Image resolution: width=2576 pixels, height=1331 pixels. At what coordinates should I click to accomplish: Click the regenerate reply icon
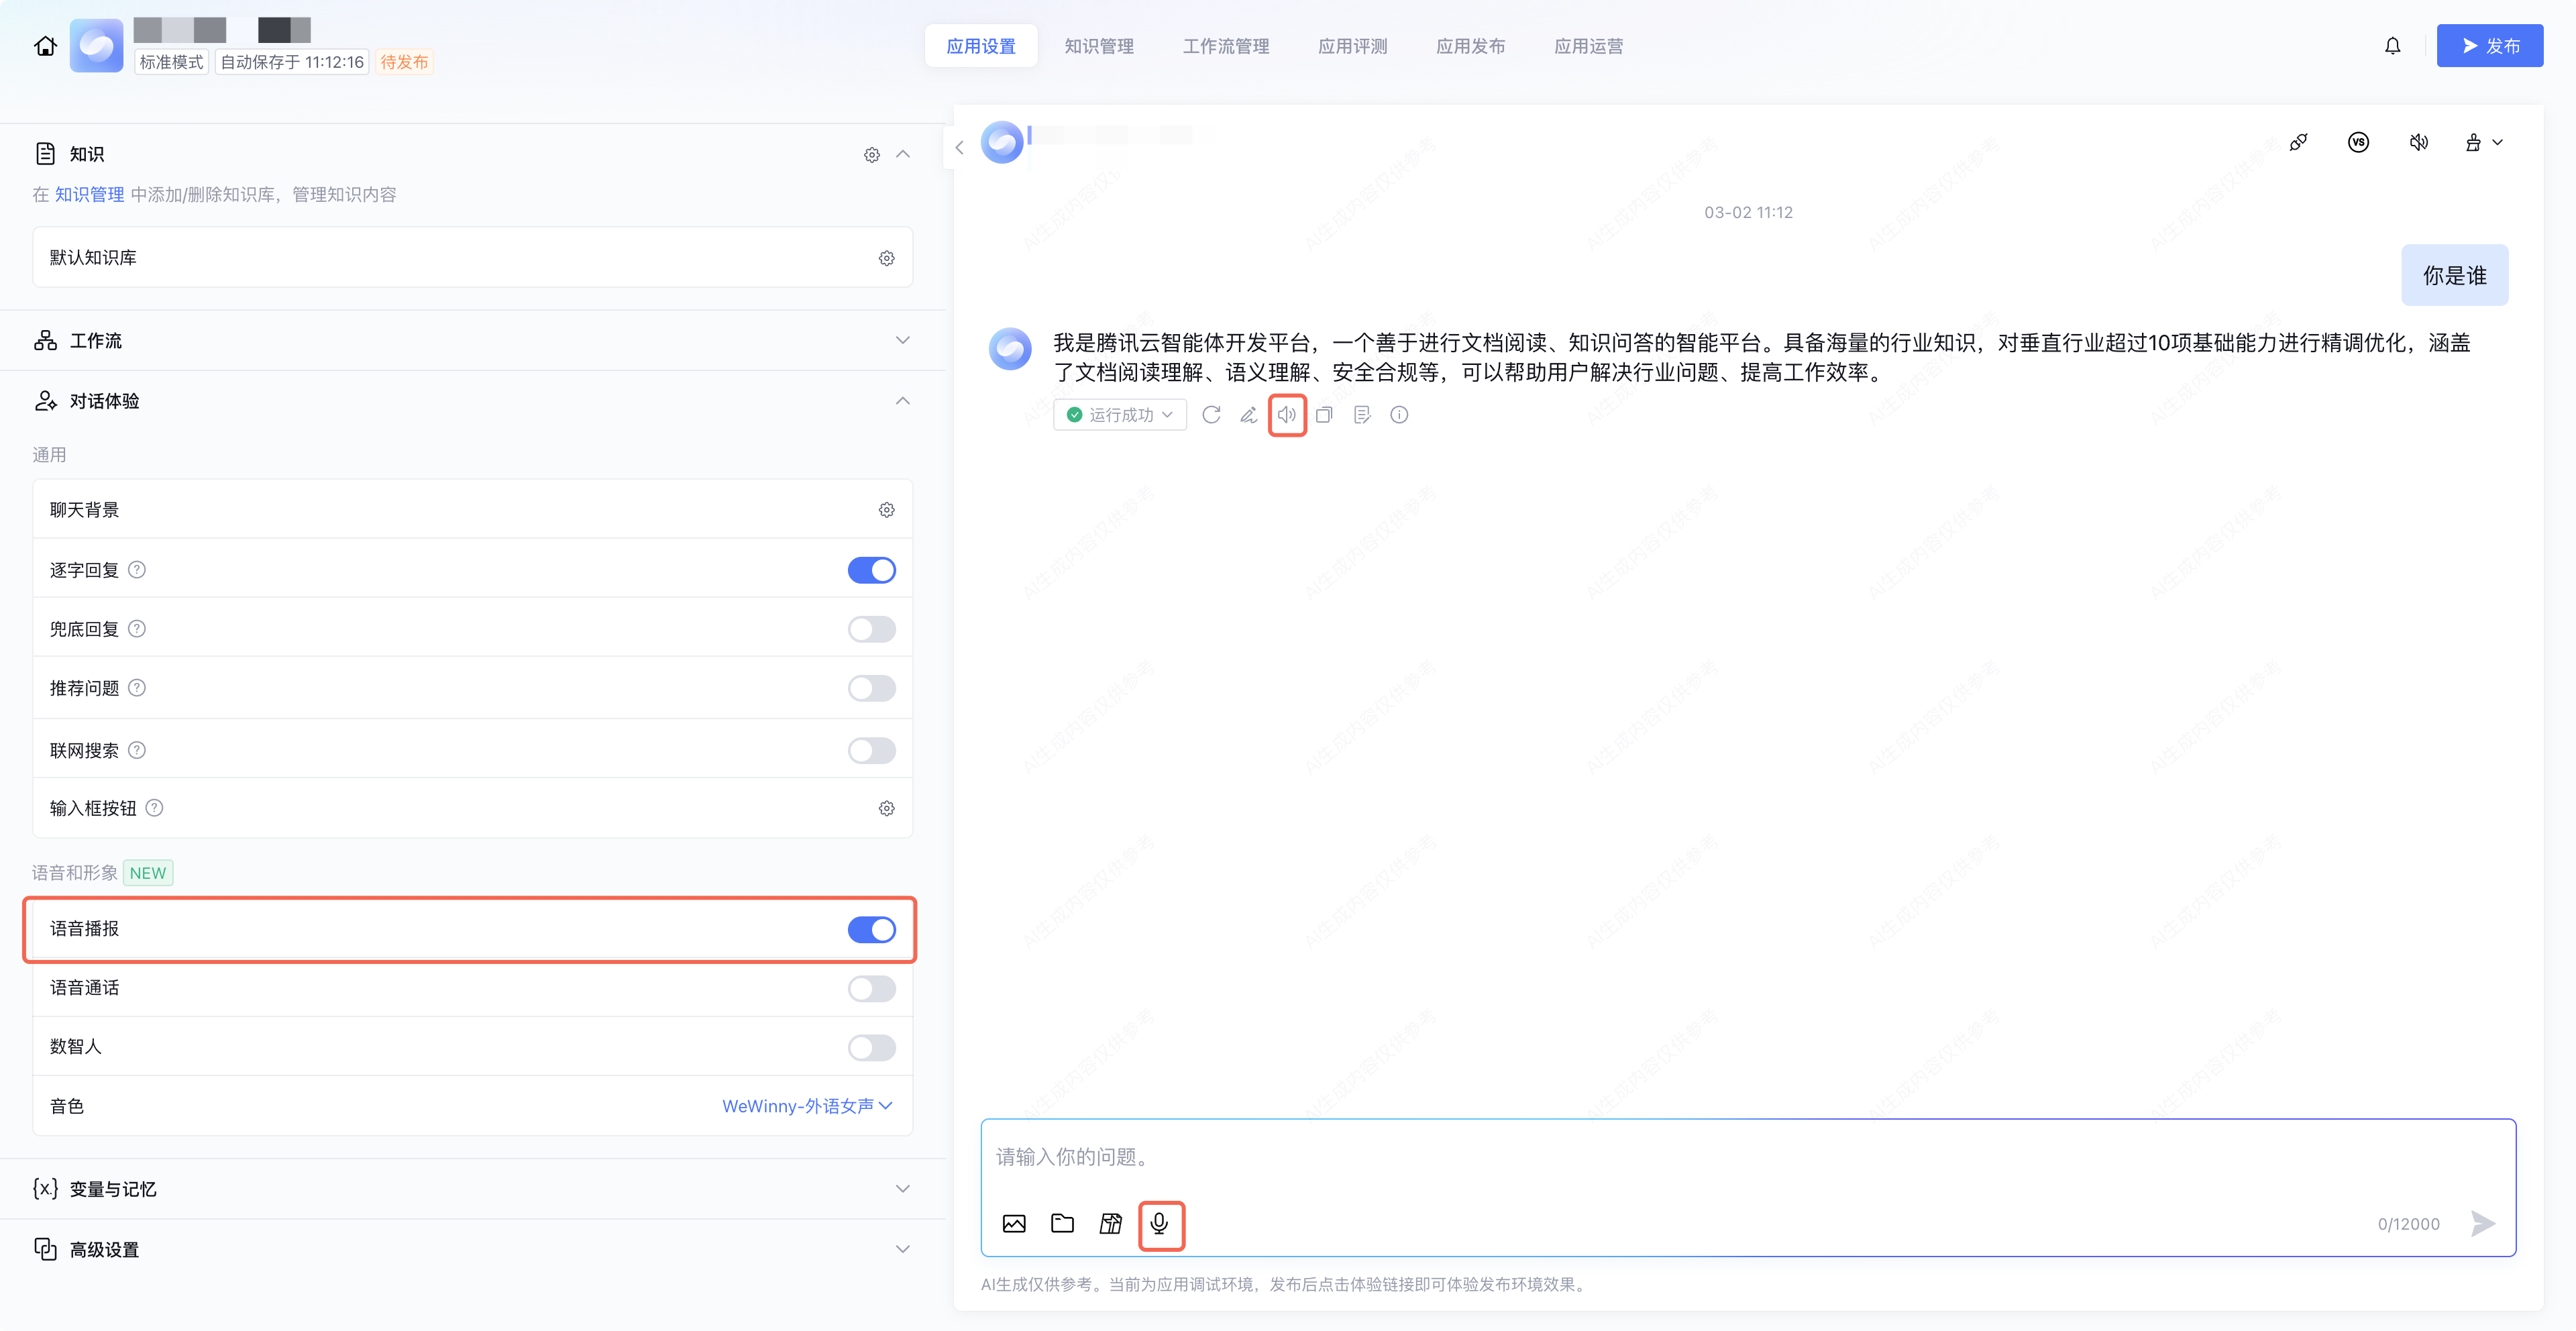pyautogui.click(x=1211, y=415)
